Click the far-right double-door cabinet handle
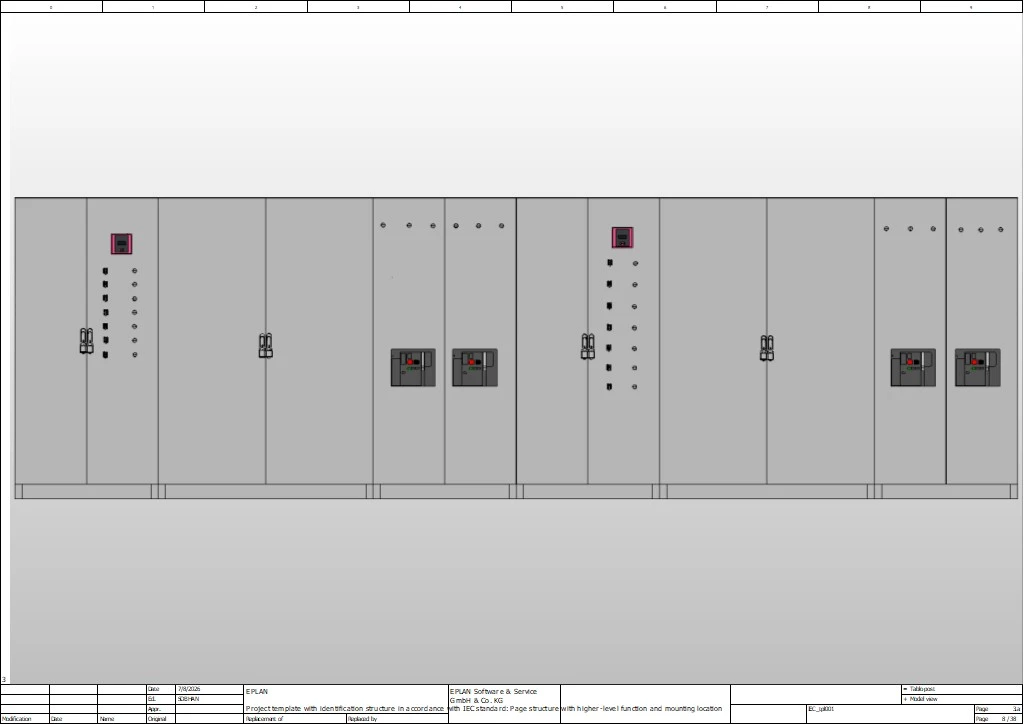Image resolution: width=1024 pixels, height=724 pixels. point(767,348)
